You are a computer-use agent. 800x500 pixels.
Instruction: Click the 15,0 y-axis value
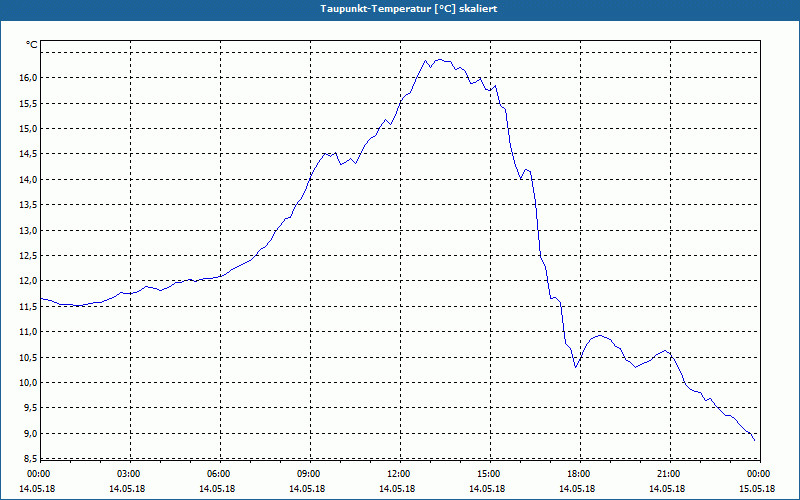[x=29, y=129]
